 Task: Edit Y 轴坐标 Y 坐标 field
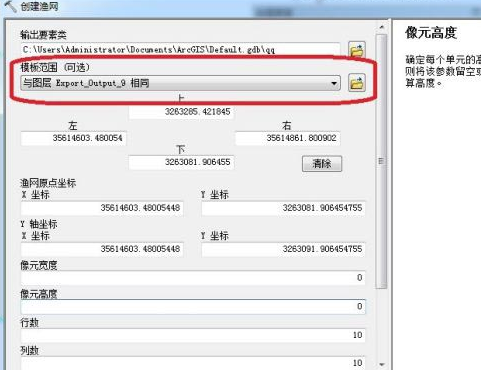click(x=283, y=249)
